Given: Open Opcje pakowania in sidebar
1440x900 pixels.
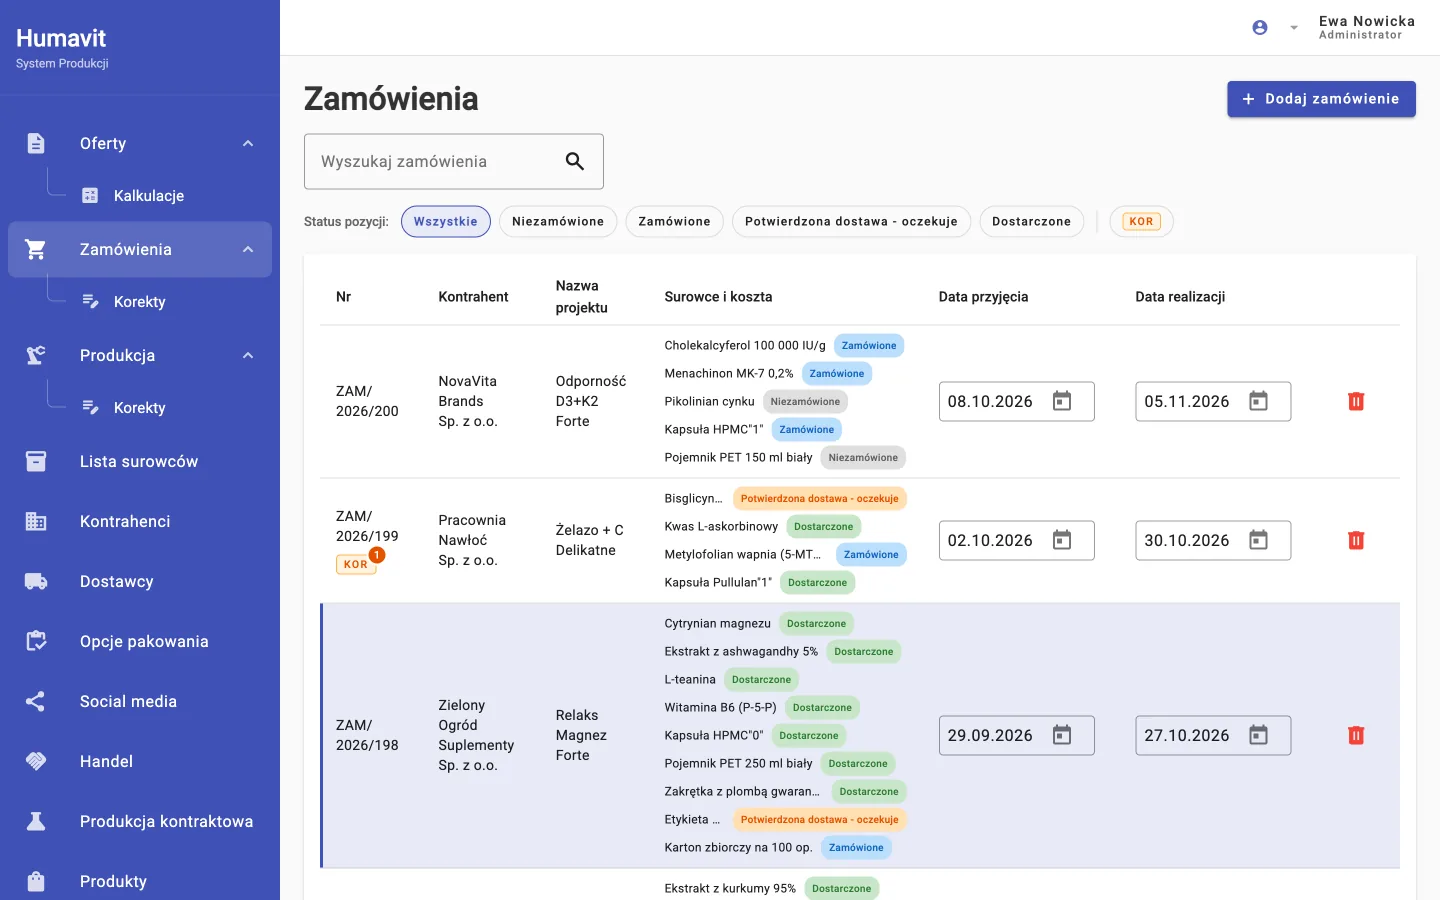Looking at the screenshot, I should (x=140, y=641).
